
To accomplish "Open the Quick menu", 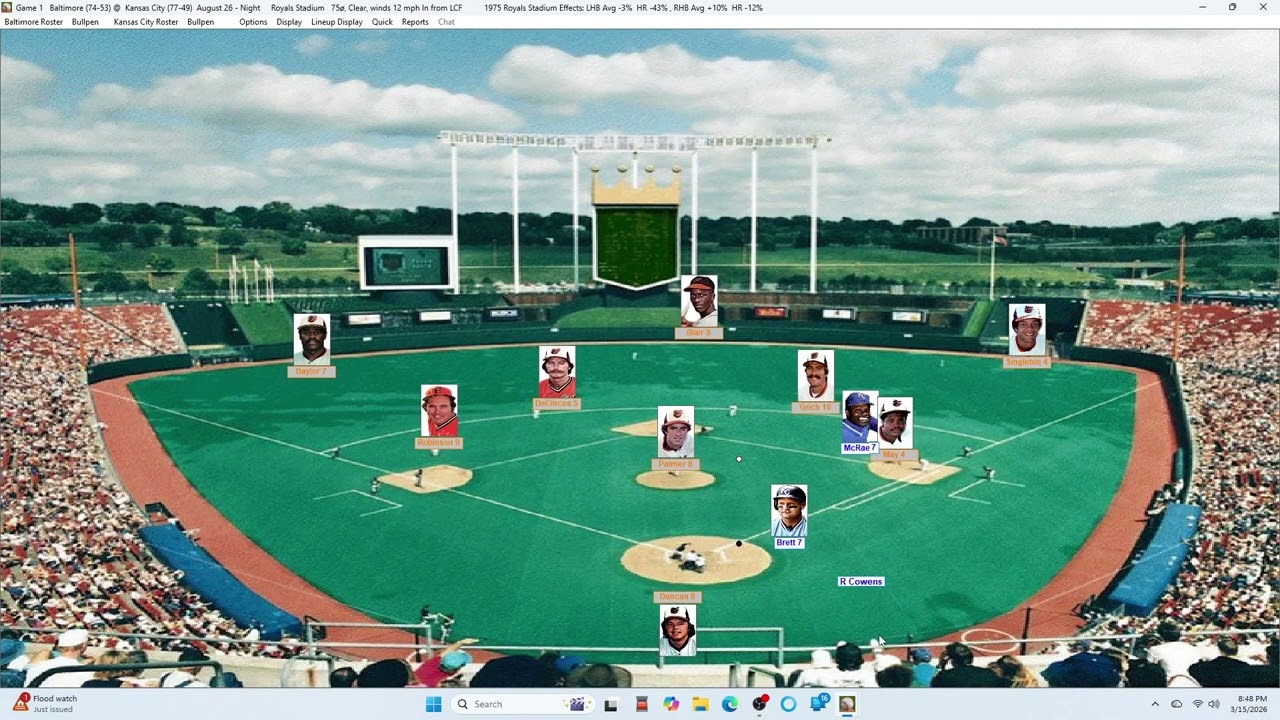I will pos(382,22).
